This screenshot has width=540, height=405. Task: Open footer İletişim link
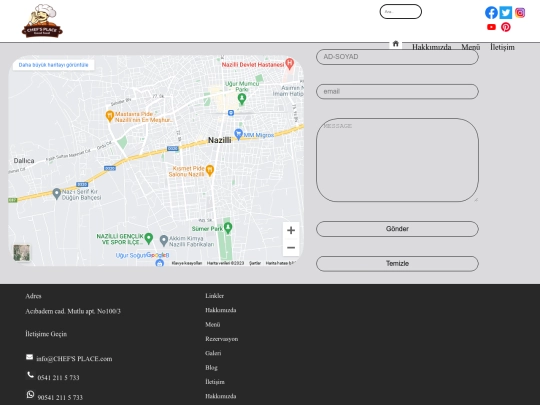click(215, 382)
